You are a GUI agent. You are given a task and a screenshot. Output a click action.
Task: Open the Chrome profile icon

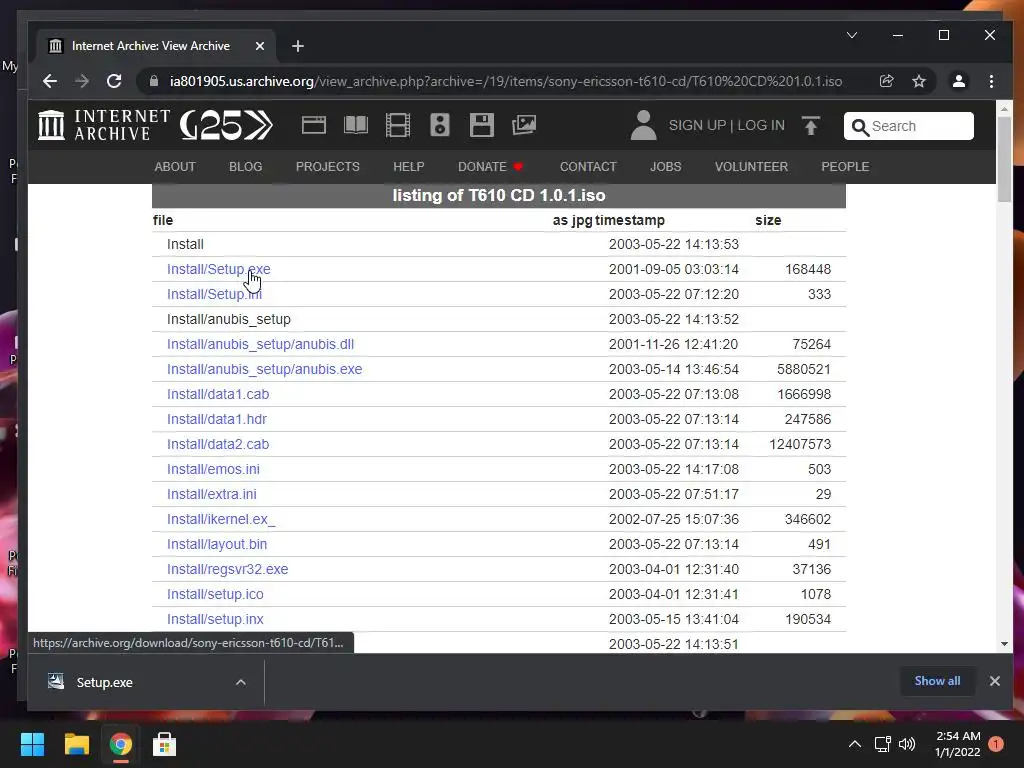tap(959, 81)
